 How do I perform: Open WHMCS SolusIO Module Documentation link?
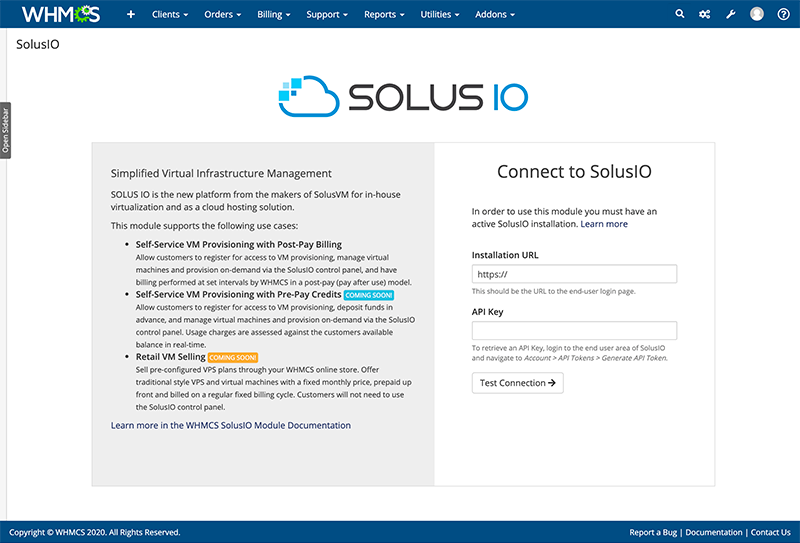[x=231, y=426]
